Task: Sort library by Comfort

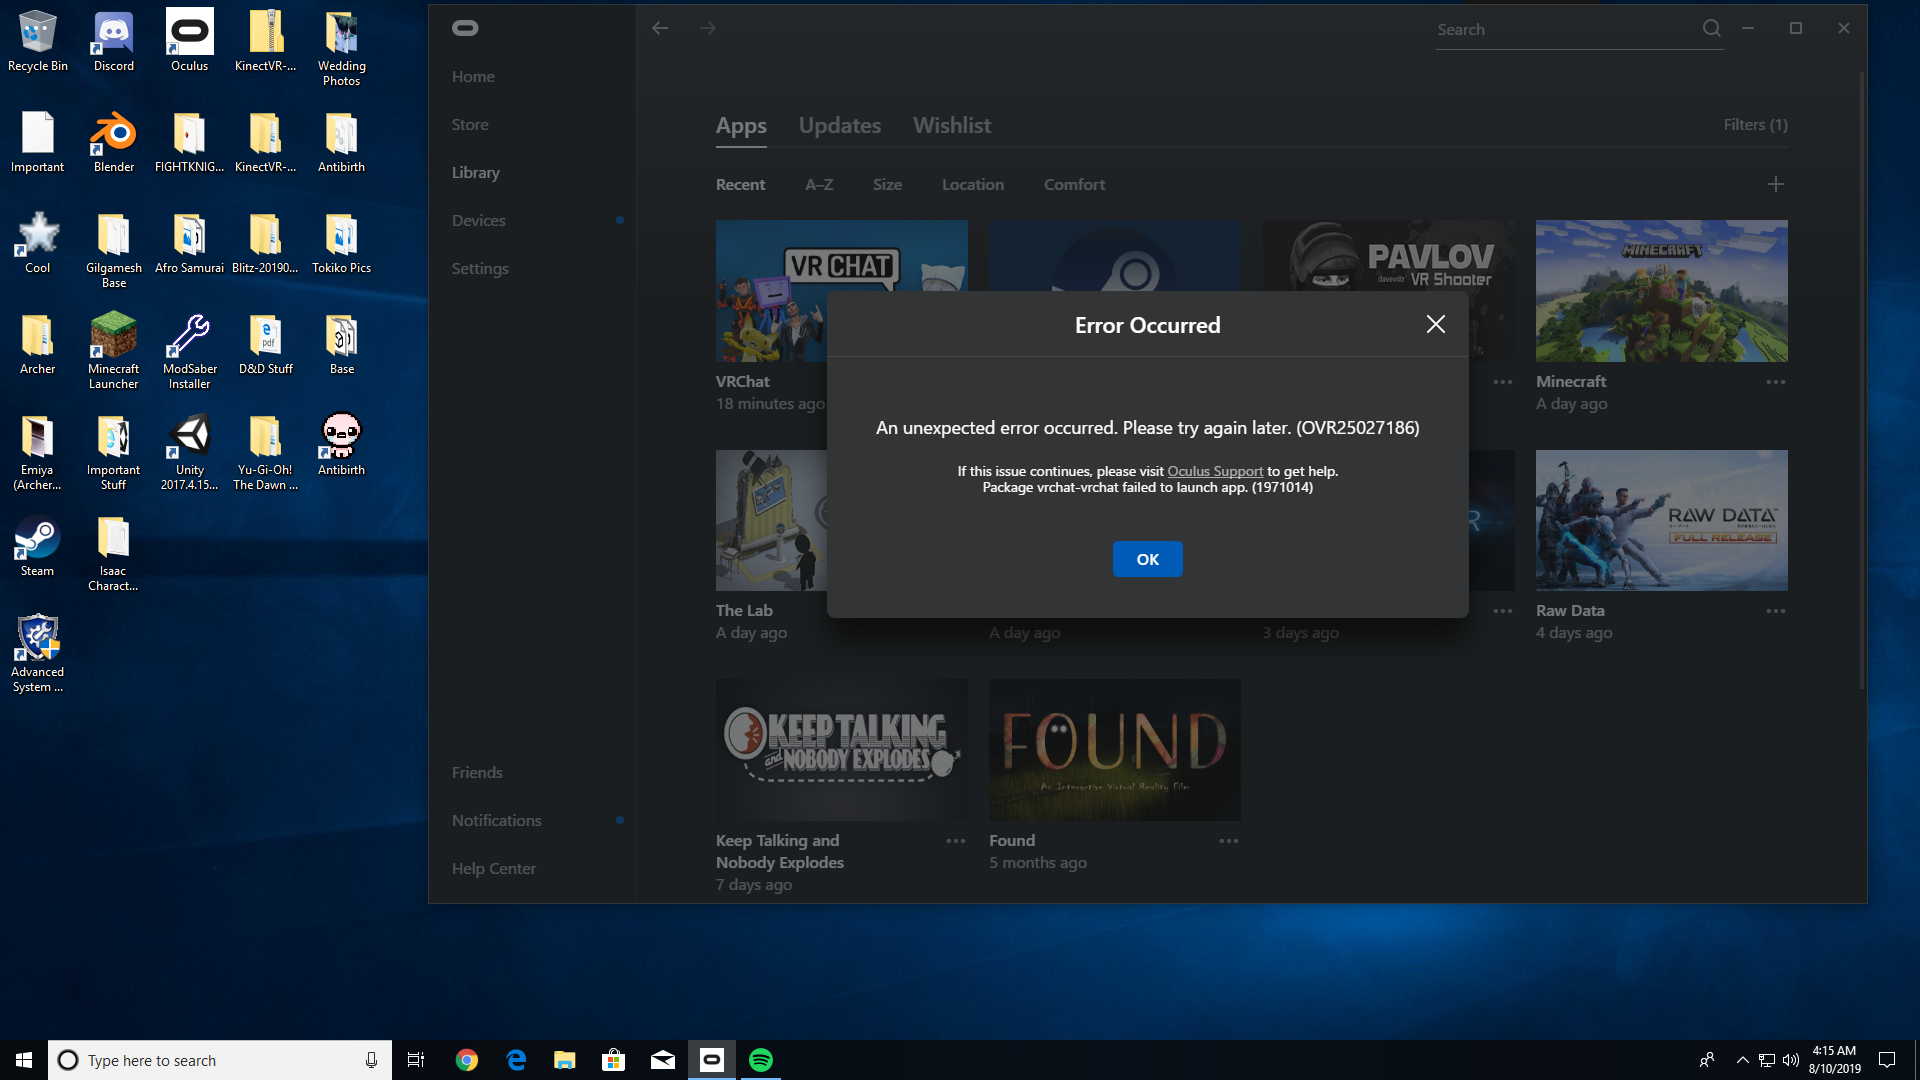Action: (x=1075, y=185)
